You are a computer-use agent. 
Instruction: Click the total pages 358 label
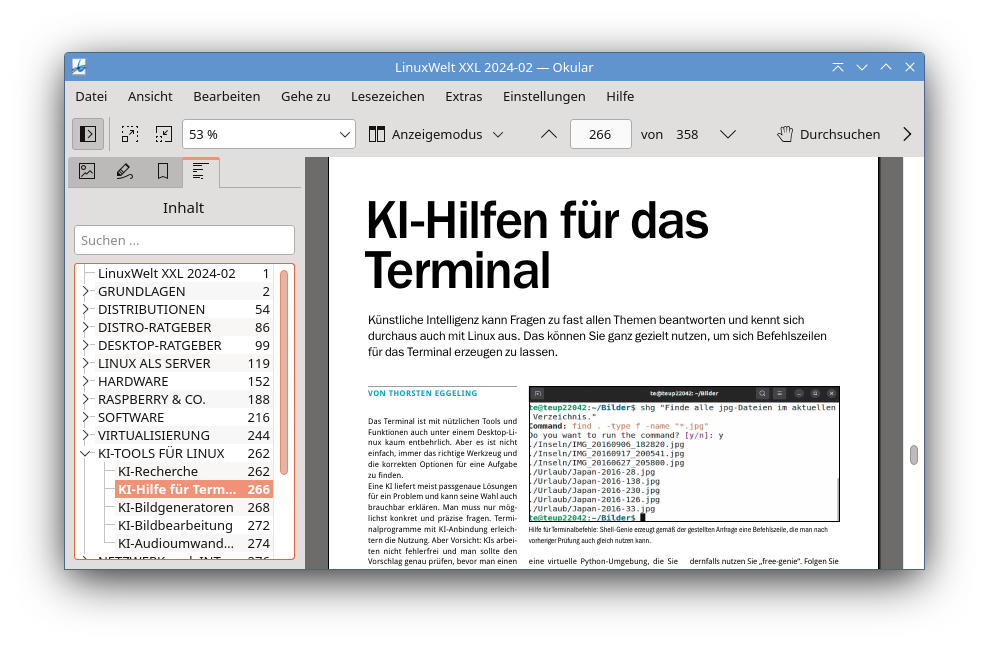click(688, 134)
